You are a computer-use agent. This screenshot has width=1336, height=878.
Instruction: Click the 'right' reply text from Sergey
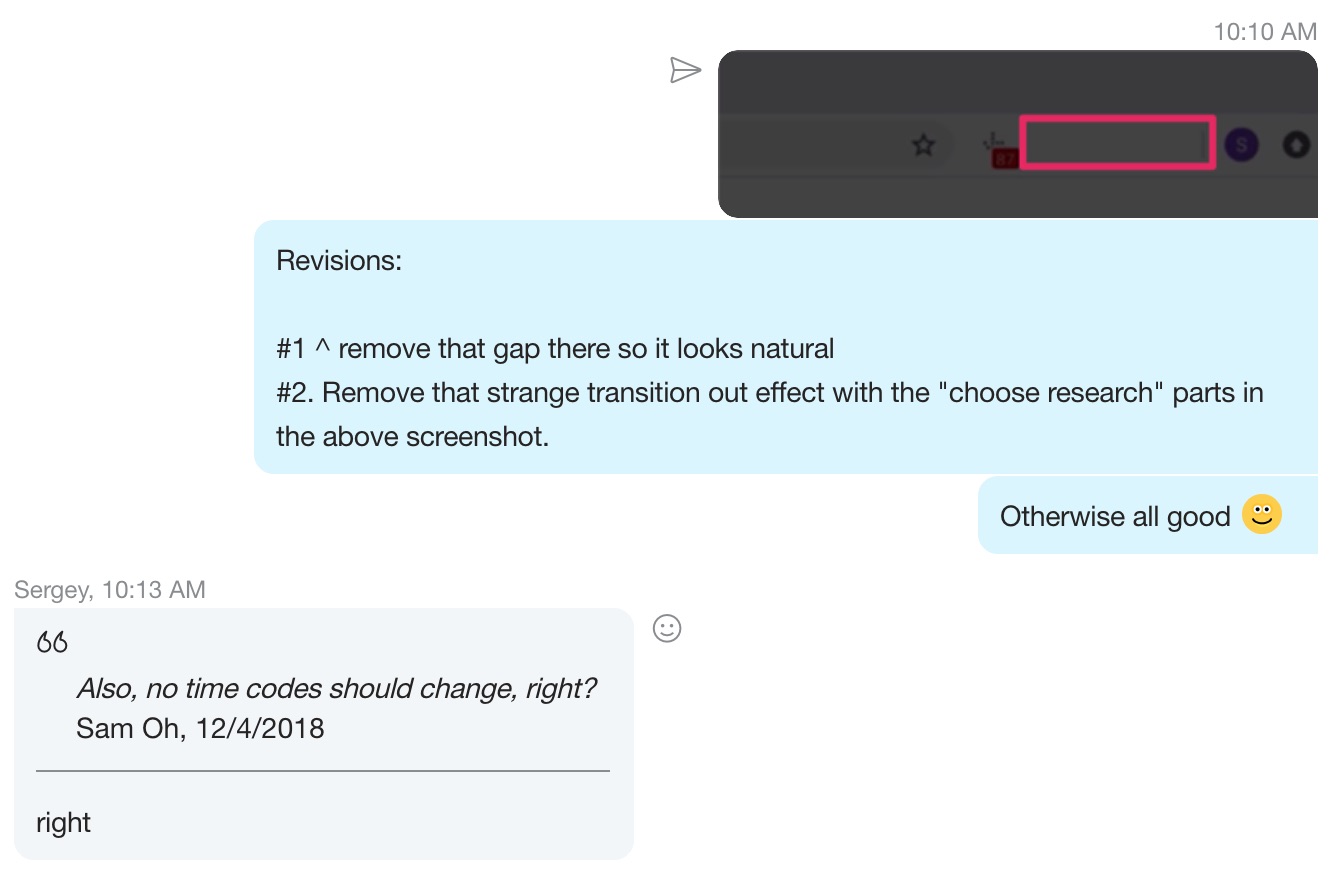[x=63, y=821]
